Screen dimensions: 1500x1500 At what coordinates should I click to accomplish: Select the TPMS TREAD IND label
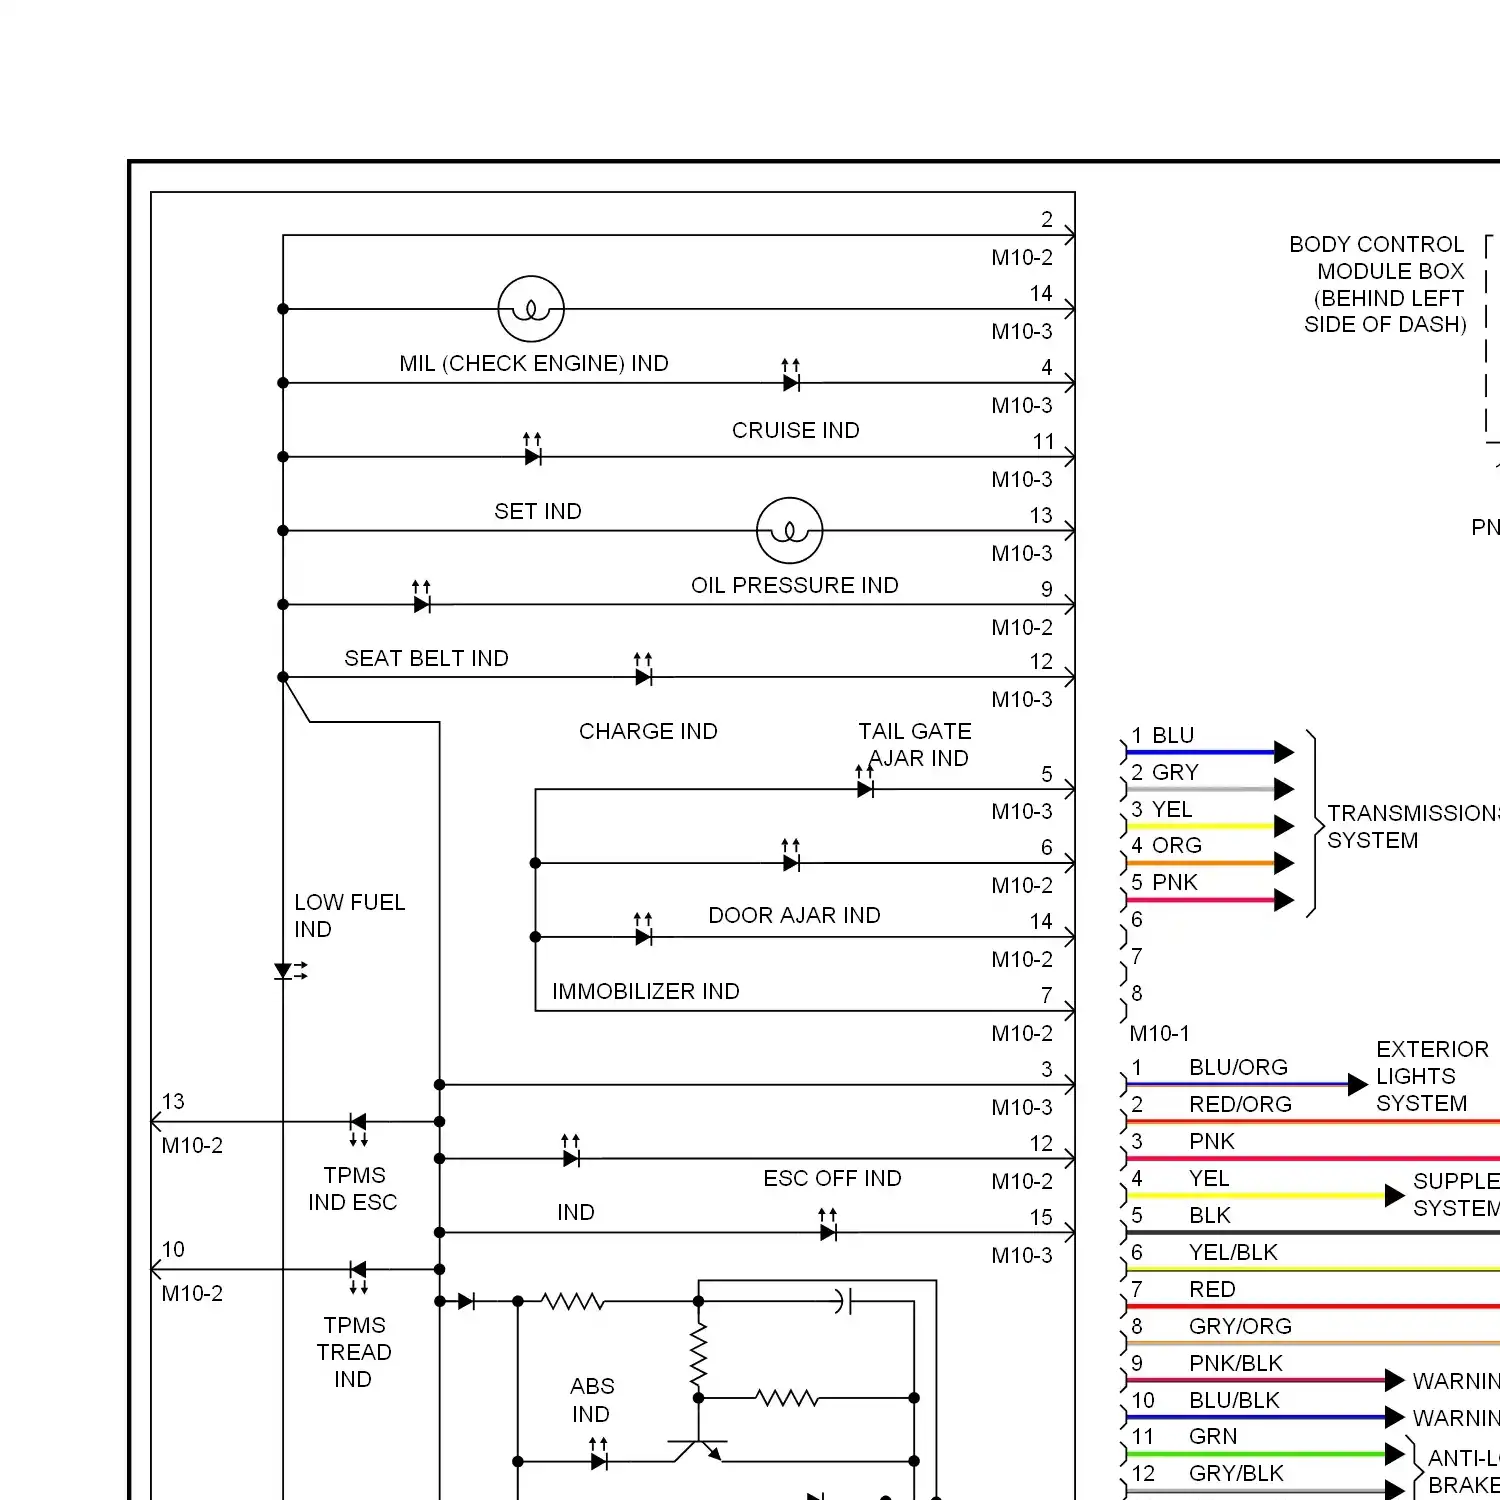[x=354, y=1352]
